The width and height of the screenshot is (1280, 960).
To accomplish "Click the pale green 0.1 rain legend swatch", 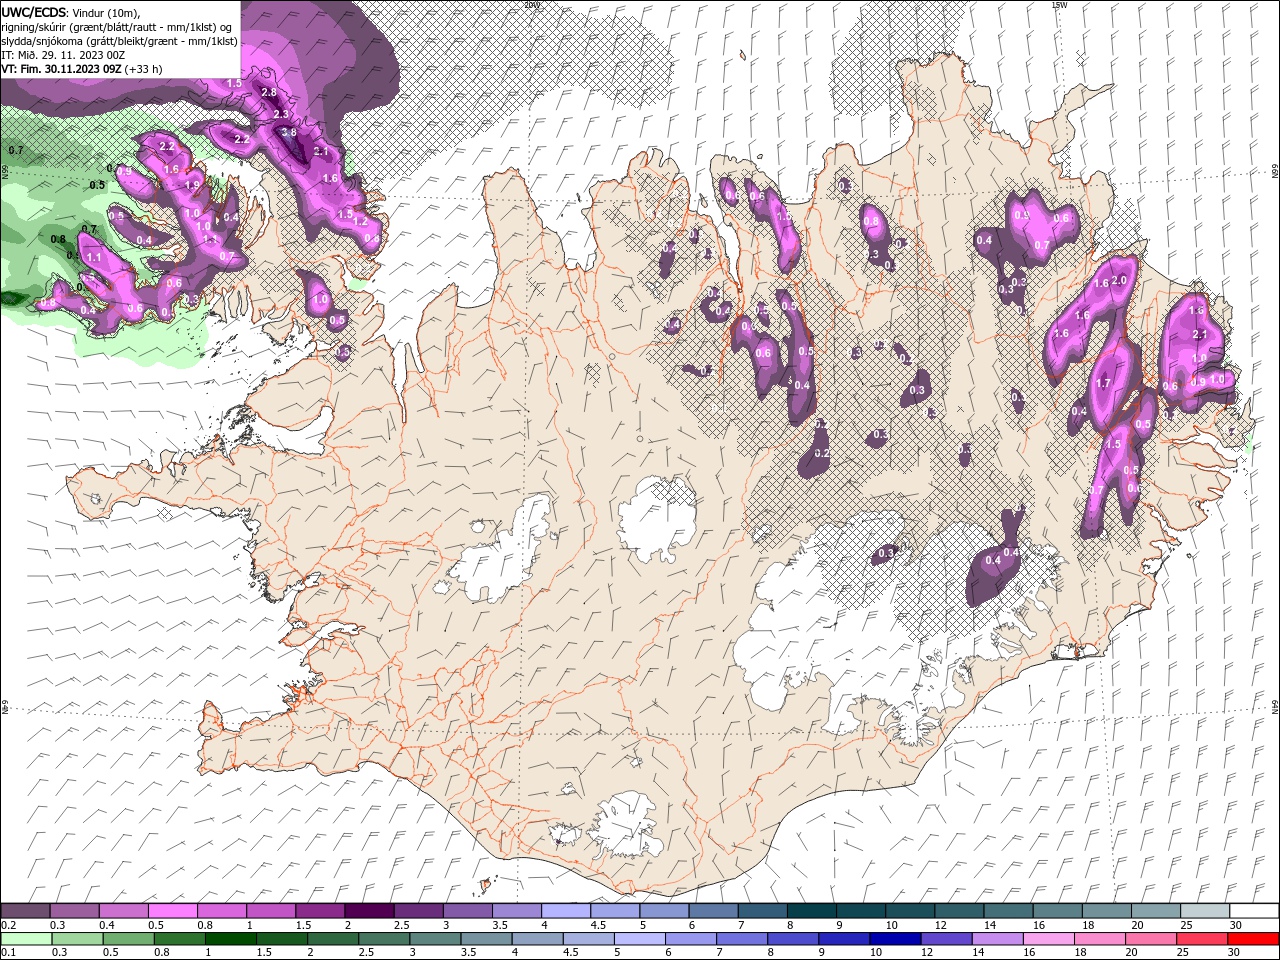I will (26, 938).
